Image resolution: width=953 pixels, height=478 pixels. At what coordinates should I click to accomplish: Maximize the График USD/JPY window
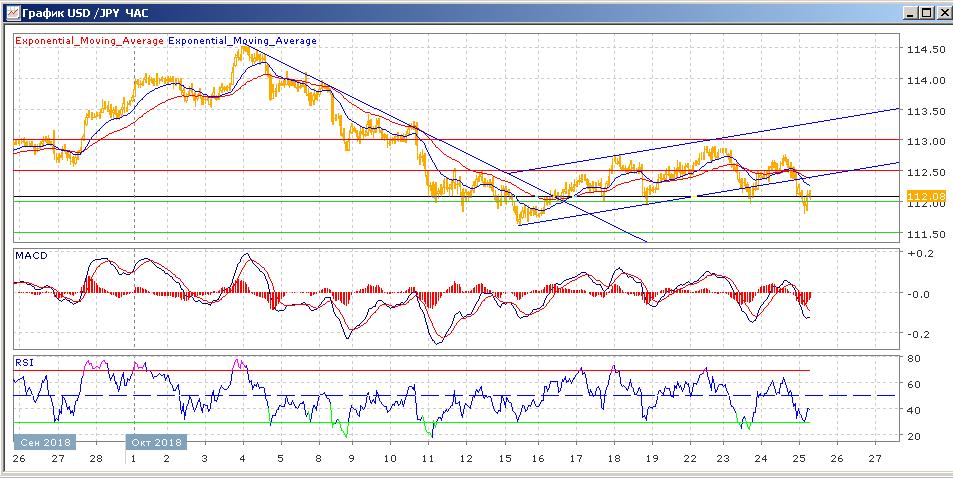(925, 12)
